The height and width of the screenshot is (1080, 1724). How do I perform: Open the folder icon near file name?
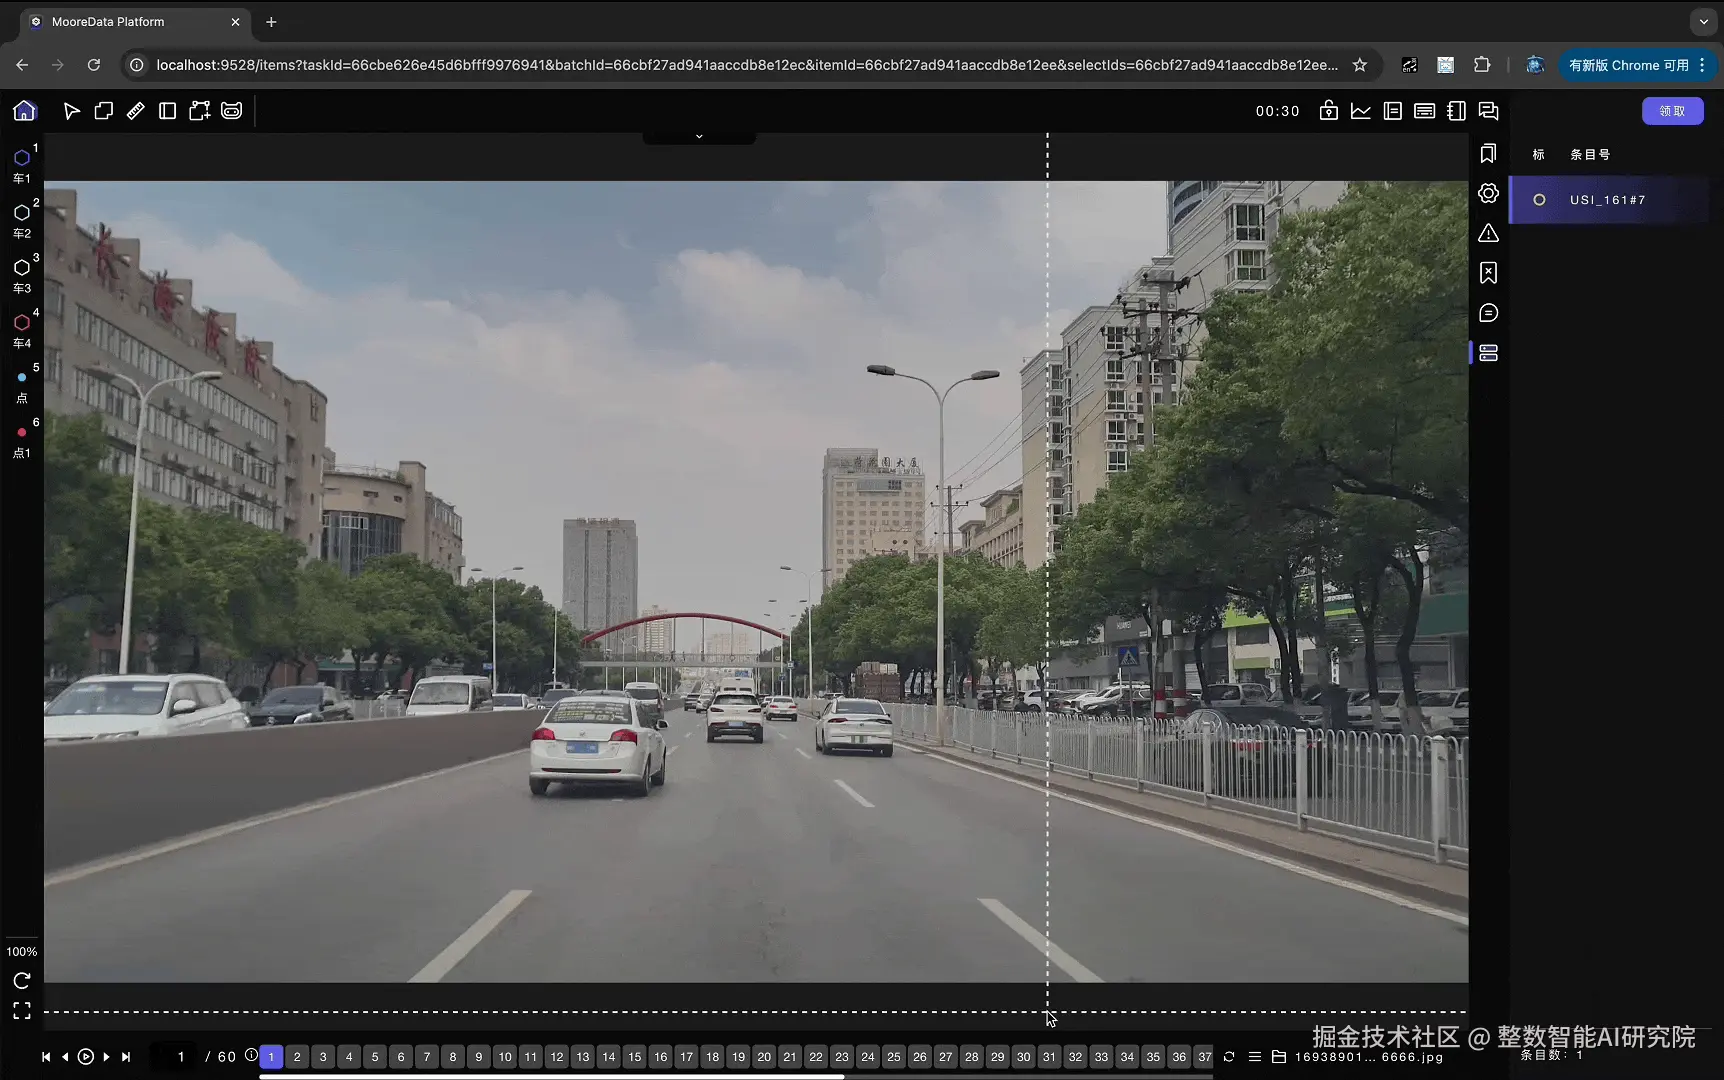(1279, 1057)
